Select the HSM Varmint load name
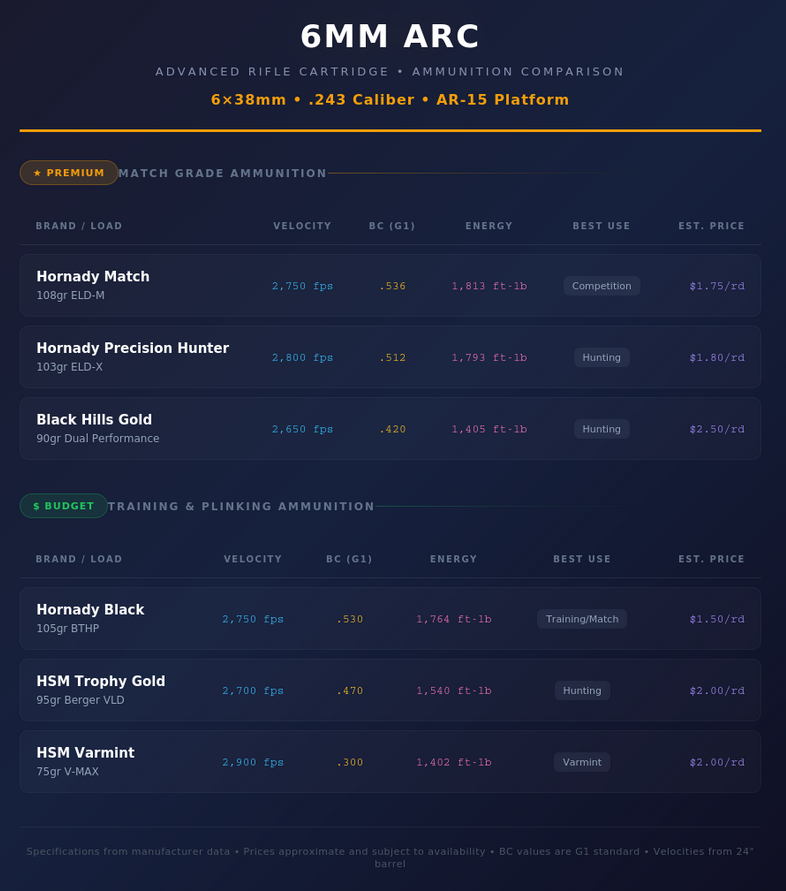This screenshot has width=786, height=891. [x=85, y=753]
